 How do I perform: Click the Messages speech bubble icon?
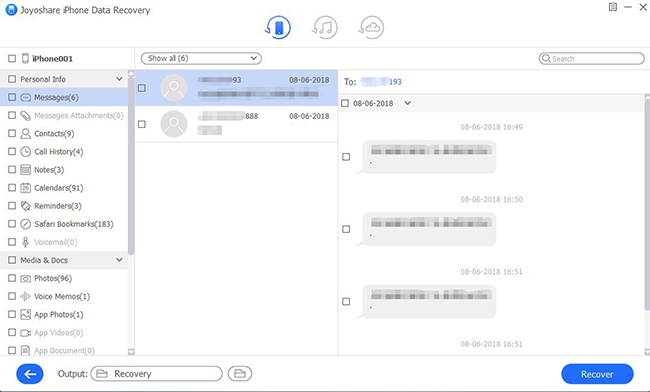(x=26, y=97)
